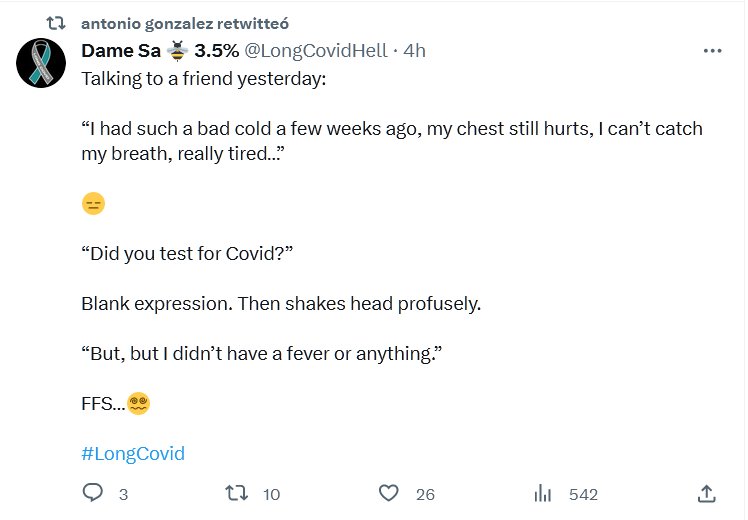Click the ribbon profile avatar
This screenshot has width=748, height=520.
[x=42, y=66]
